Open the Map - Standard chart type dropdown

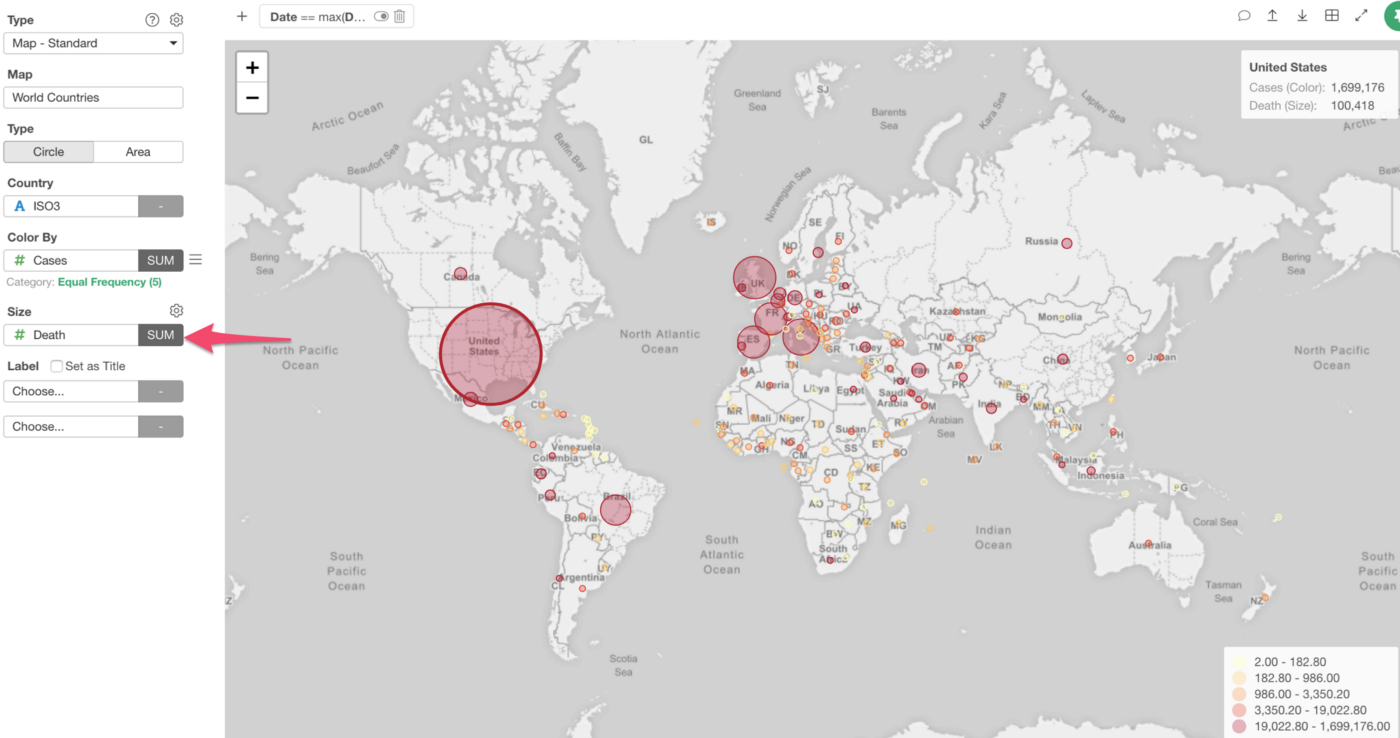94,43
